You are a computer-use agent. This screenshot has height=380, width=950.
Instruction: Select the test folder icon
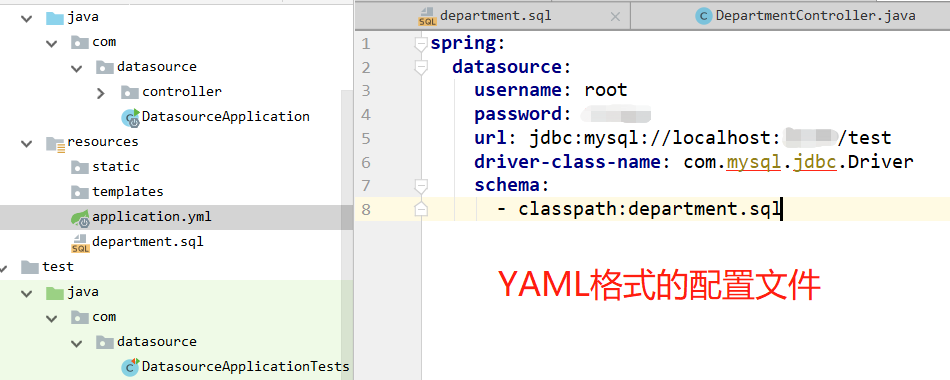30,267
